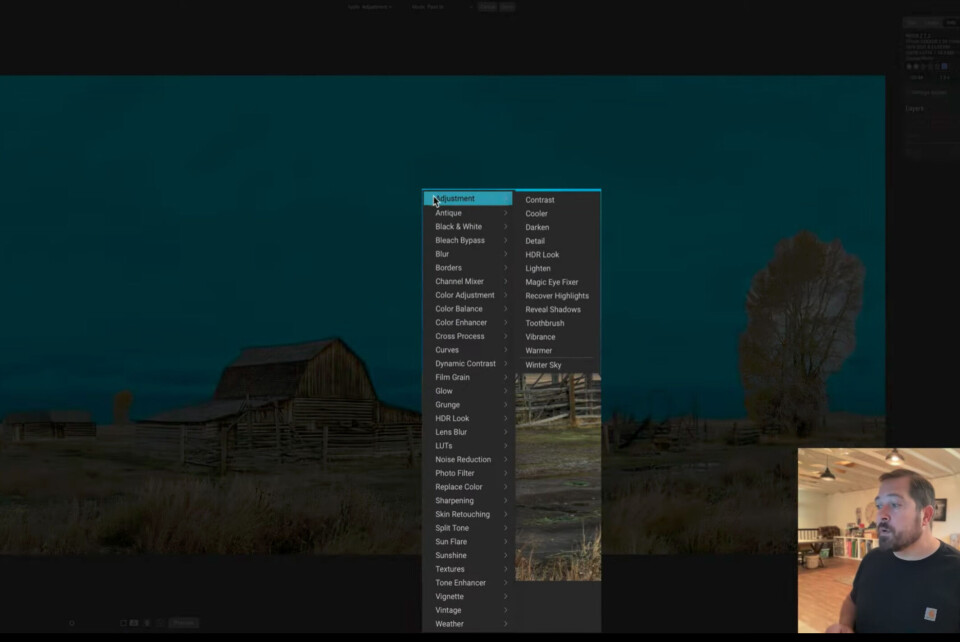Select the Vignette filter
This screenshot has width=960, height=642.
click(x=449, y=597)
